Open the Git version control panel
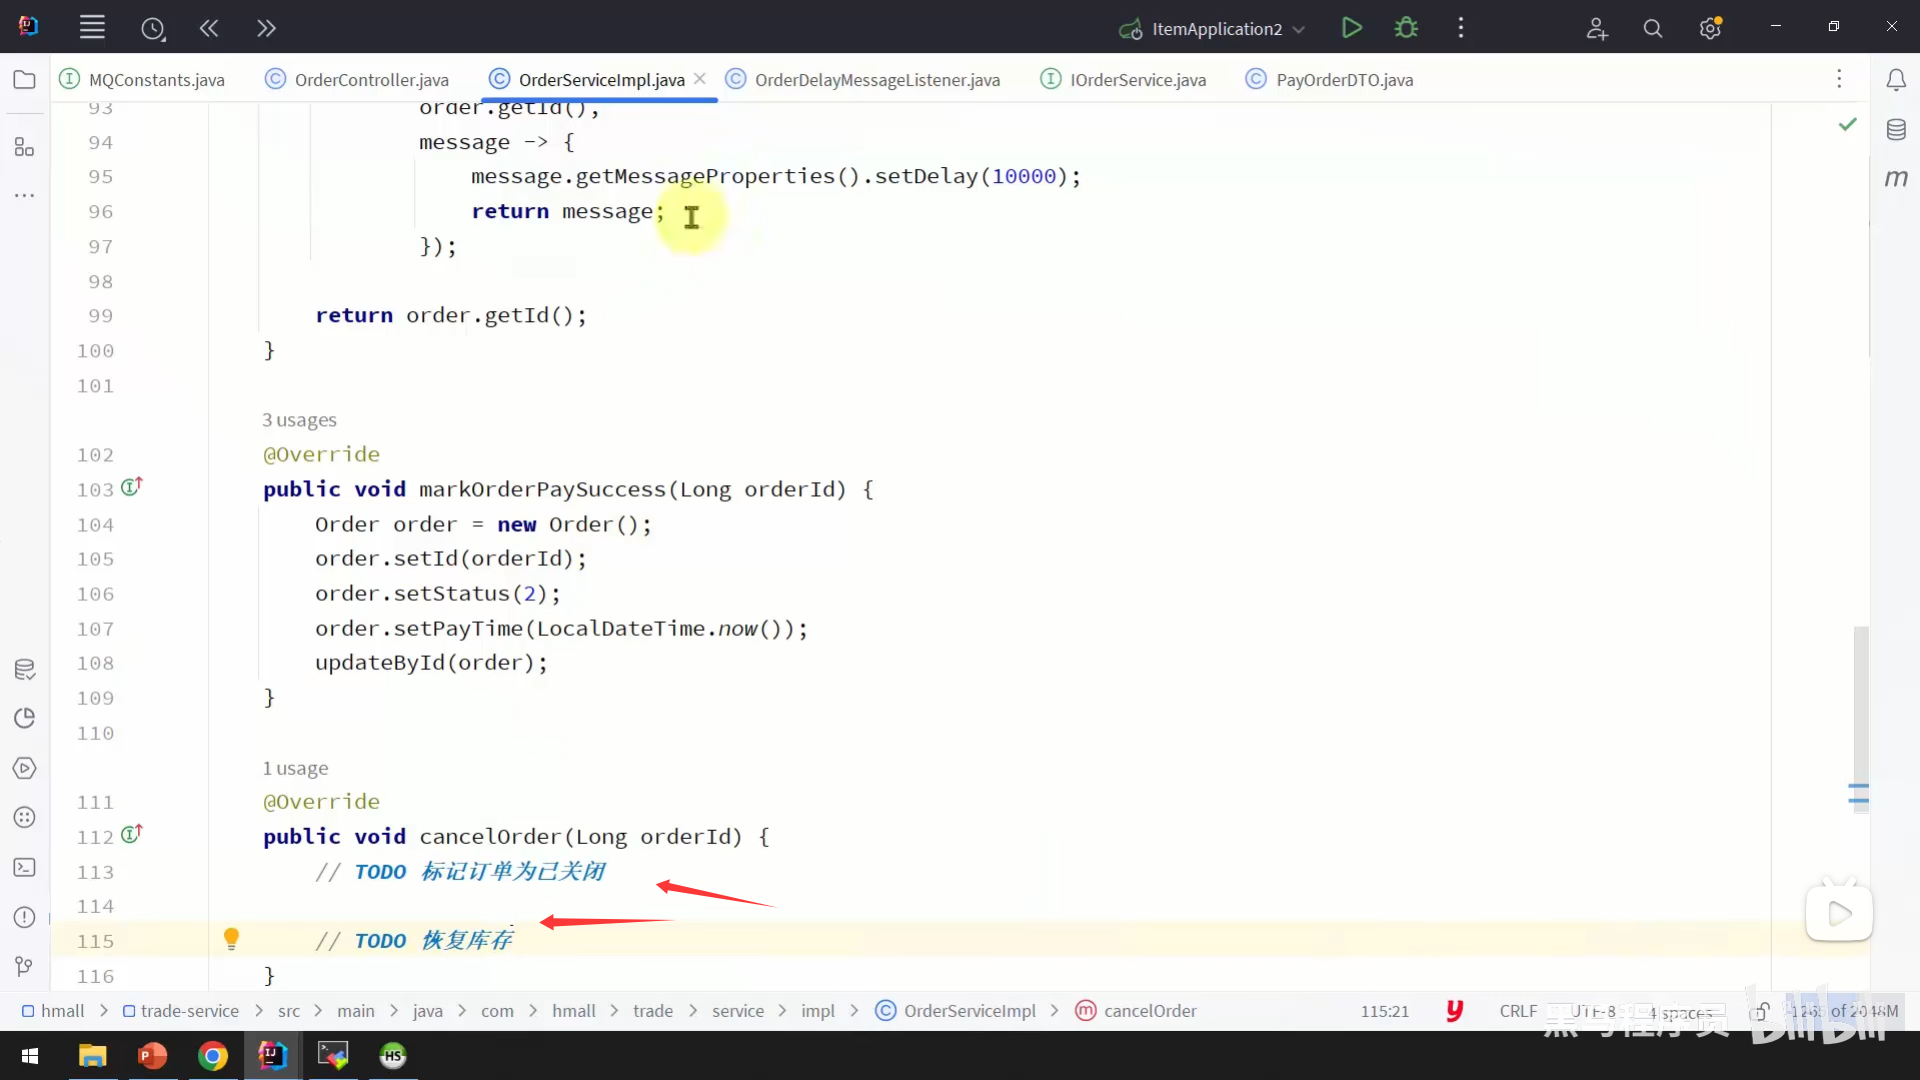Viewport: 1920px width, 1080px height. click(25, 966)
